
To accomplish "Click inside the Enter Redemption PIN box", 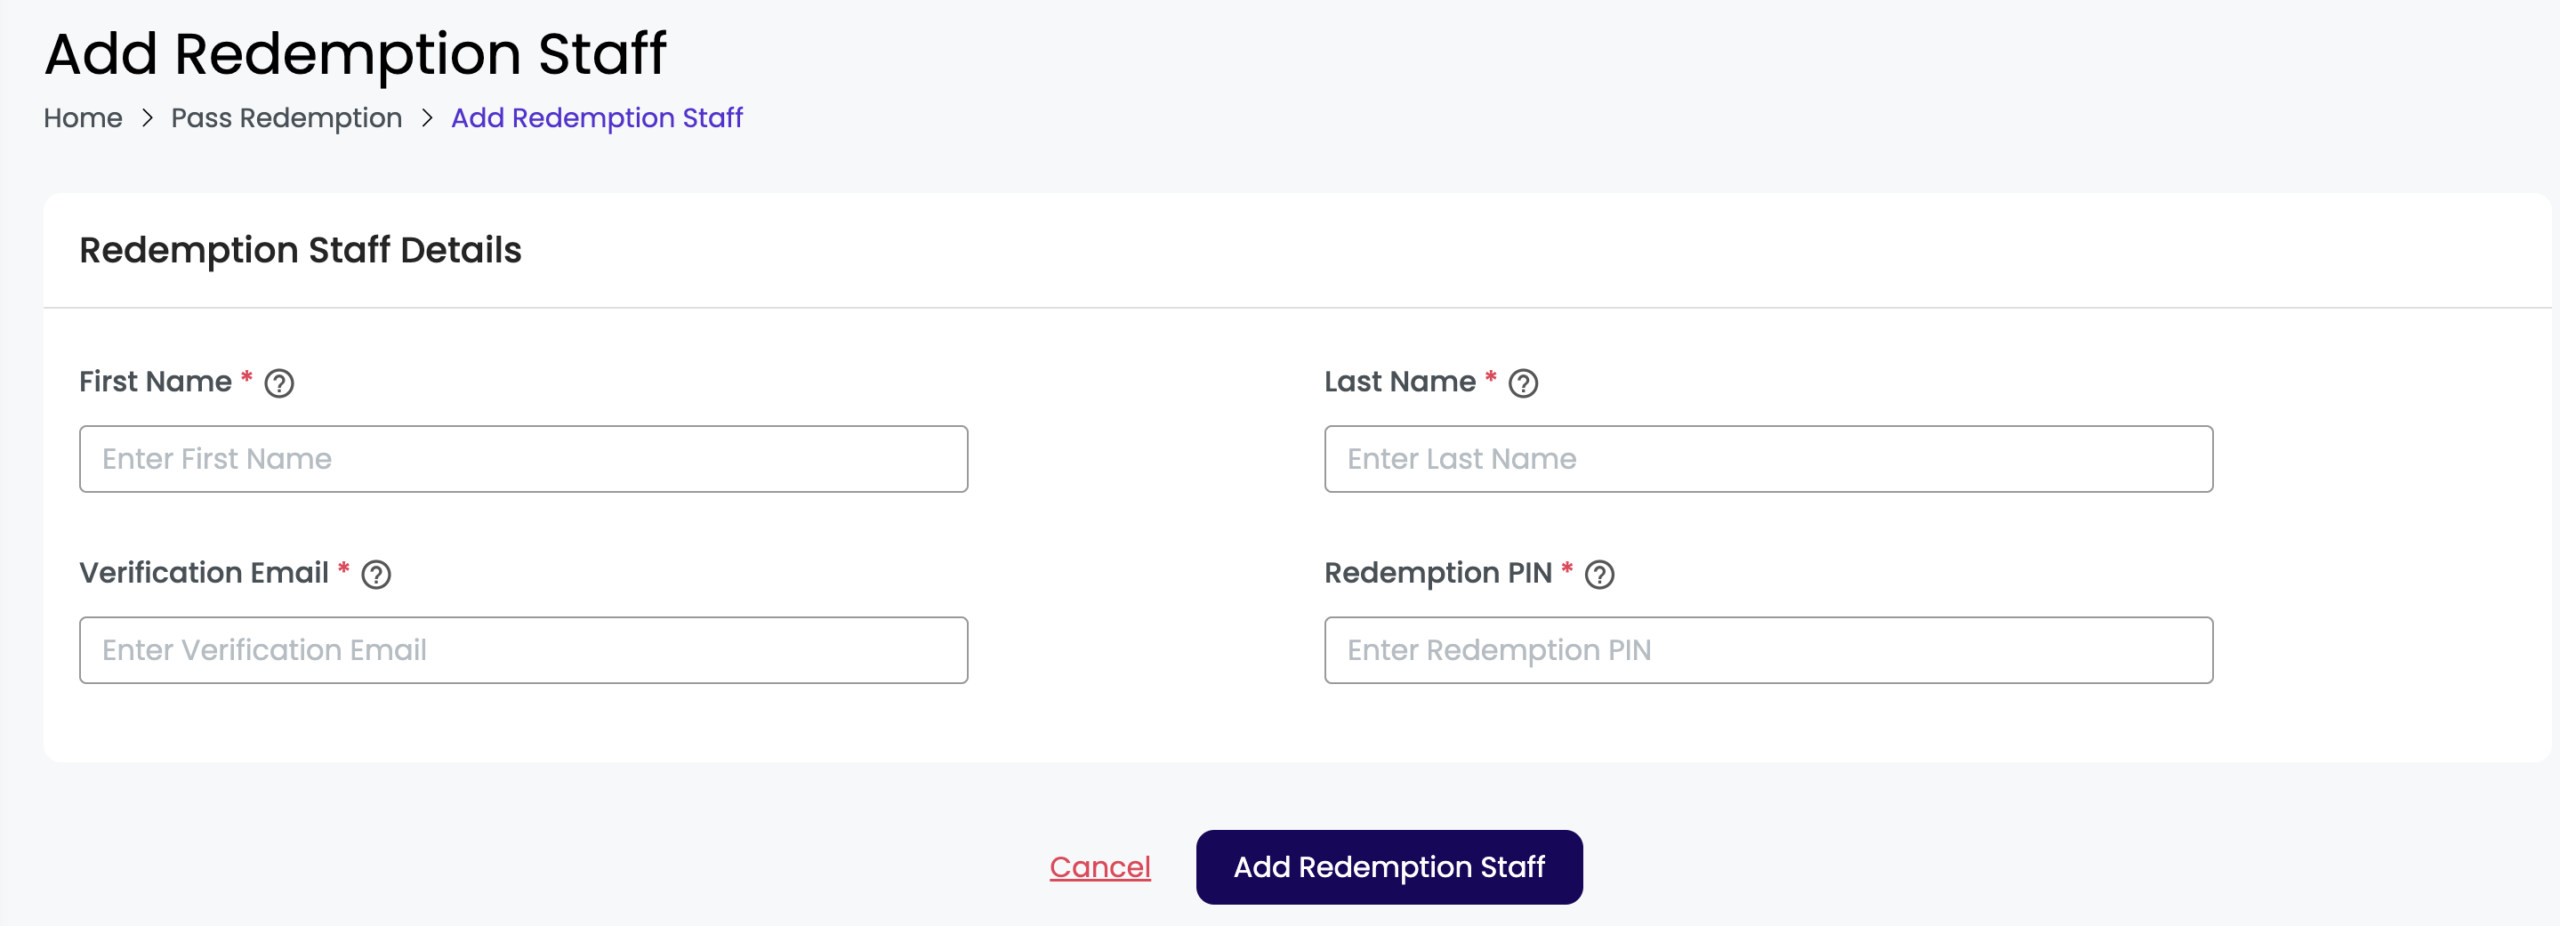I will tap(1768, 649).
